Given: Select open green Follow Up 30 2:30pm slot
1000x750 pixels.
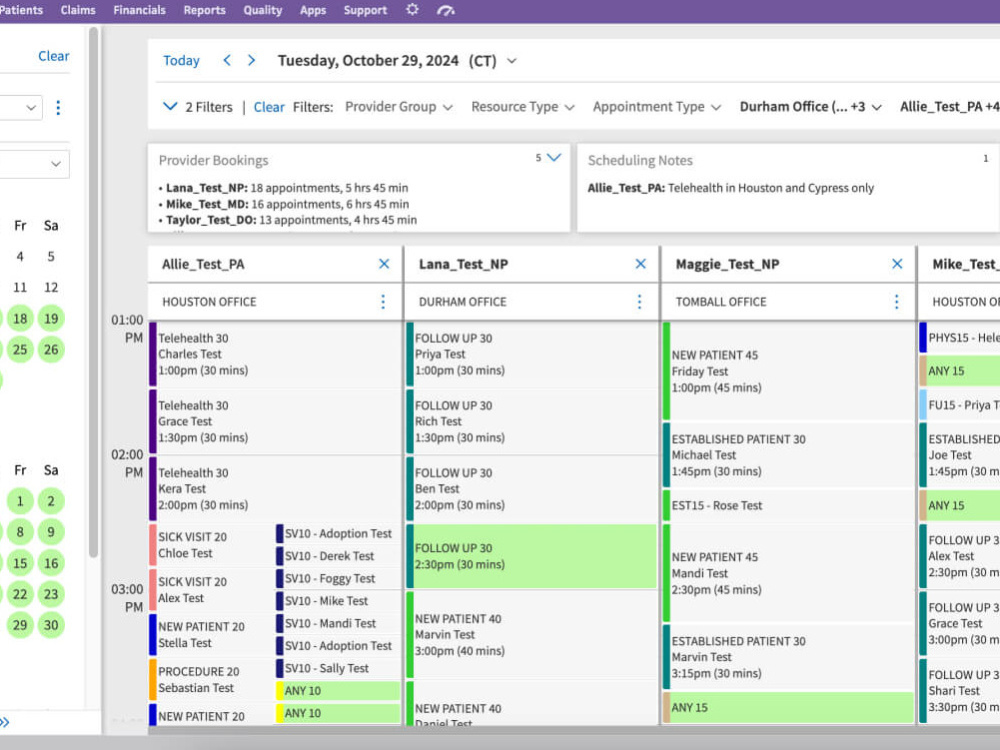Looking at the screenshot, I should click(531, 556).
